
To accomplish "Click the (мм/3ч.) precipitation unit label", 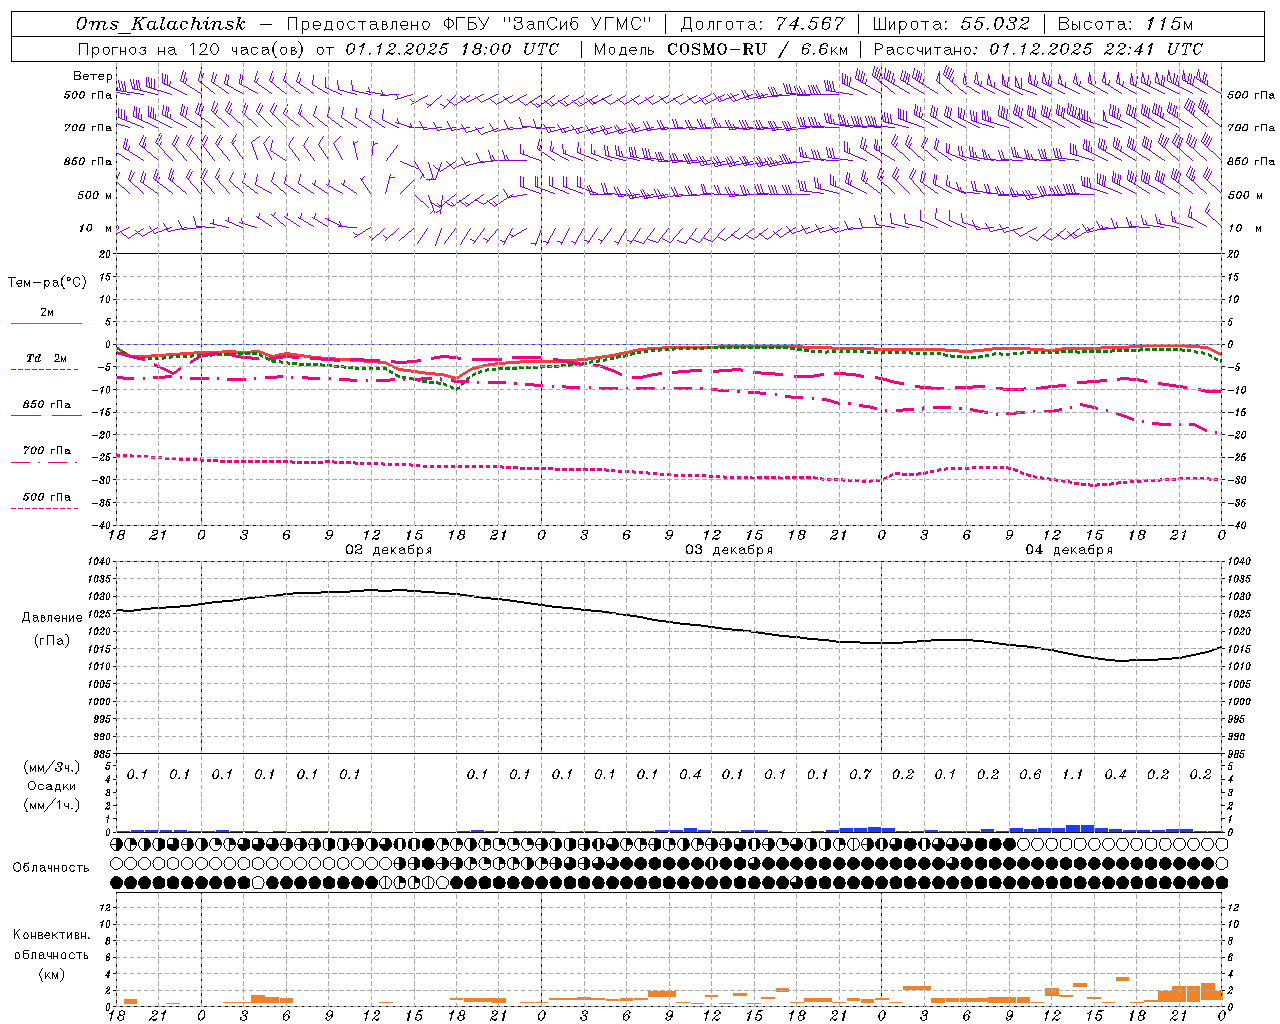I will pos(52,767).
